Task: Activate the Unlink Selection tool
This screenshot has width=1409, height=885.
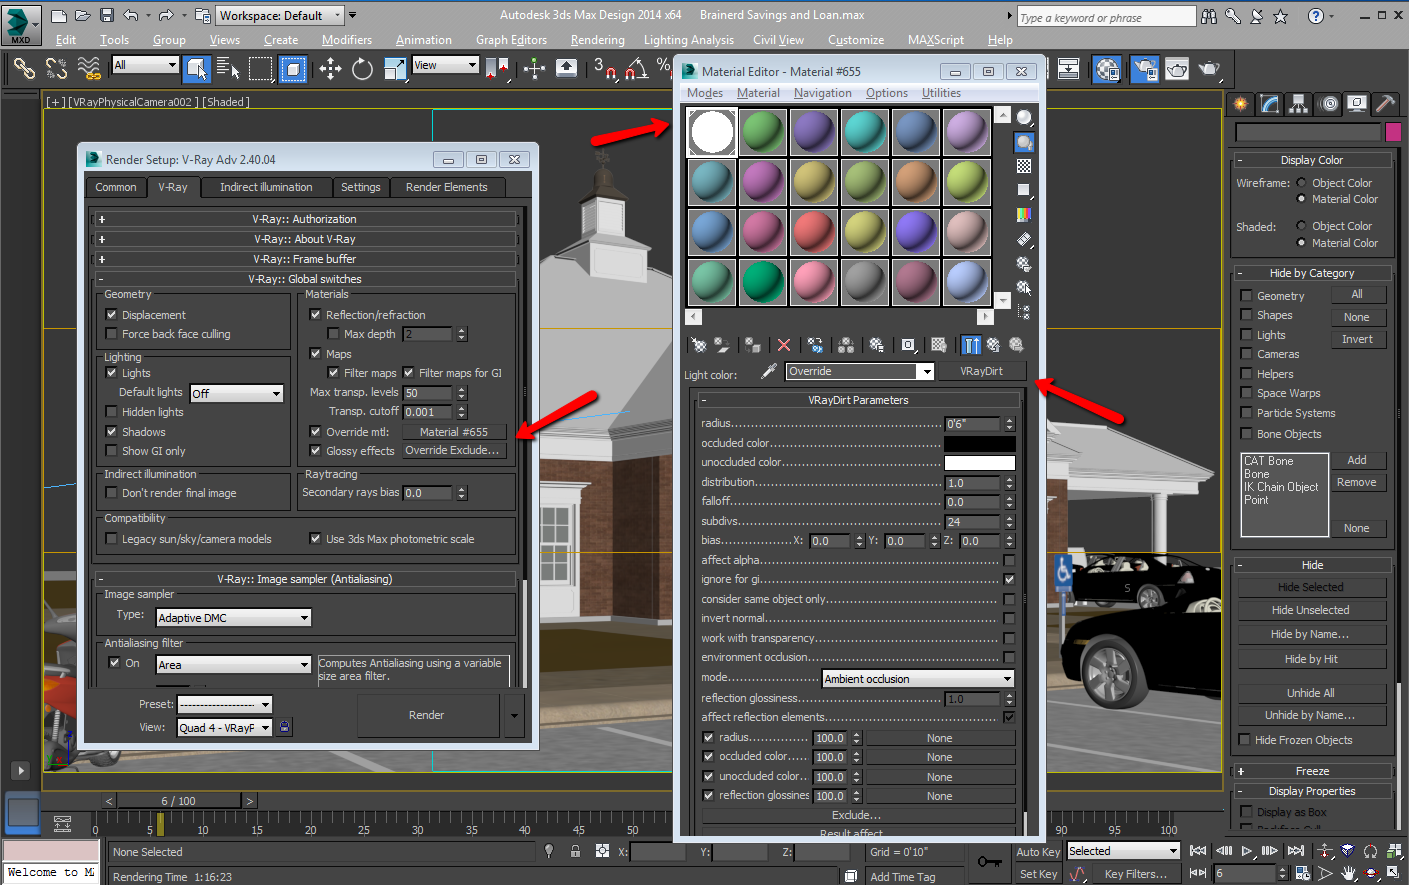Action: pos(57,68)
